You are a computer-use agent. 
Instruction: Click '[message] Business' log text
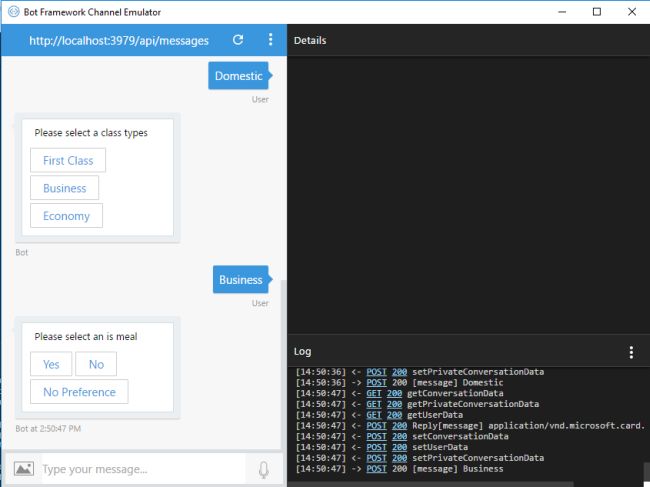pos(458,469)
